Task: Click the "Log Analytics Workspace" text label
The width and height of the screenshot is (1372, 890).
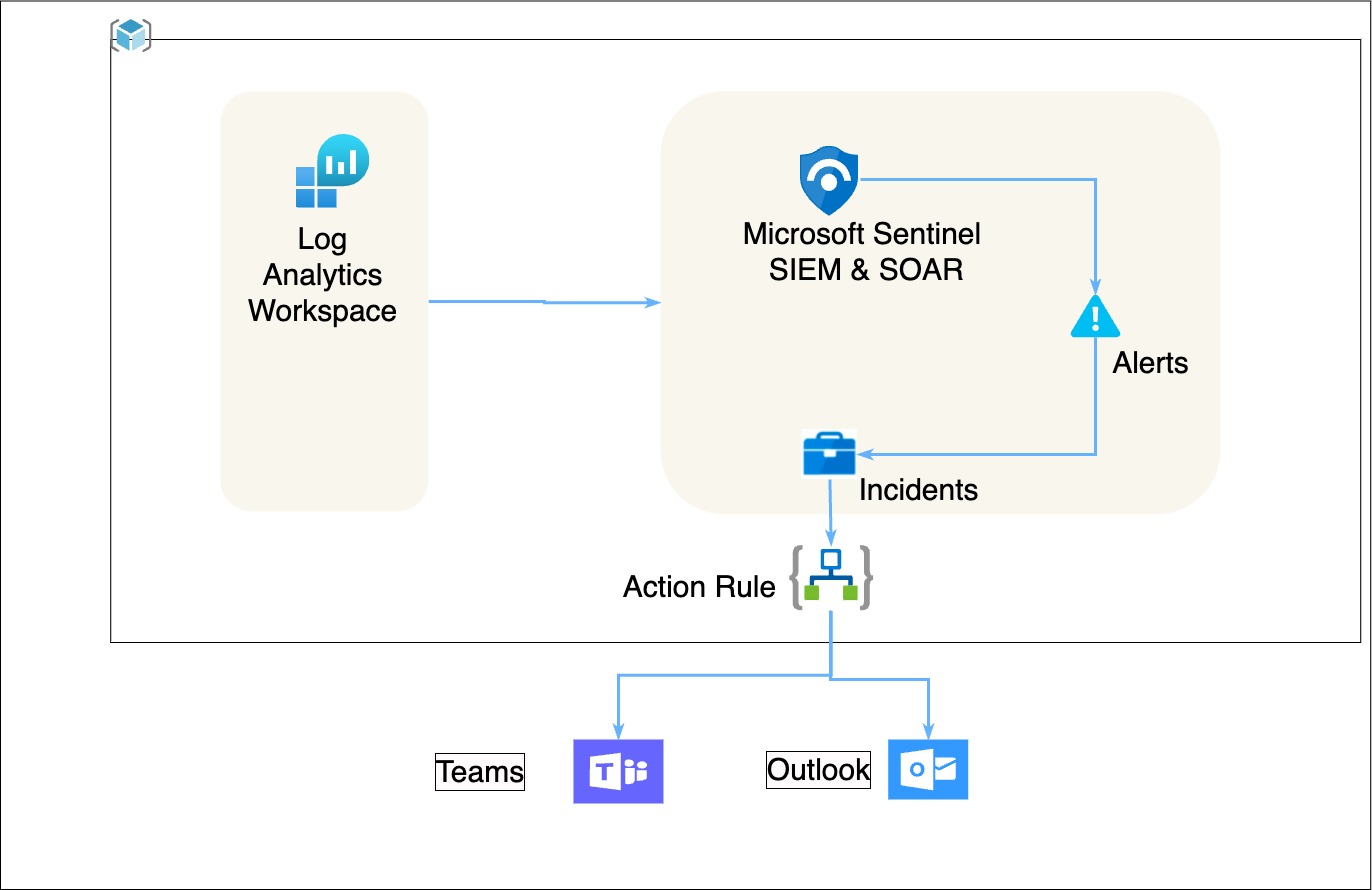Action: (x=322, y=275)
